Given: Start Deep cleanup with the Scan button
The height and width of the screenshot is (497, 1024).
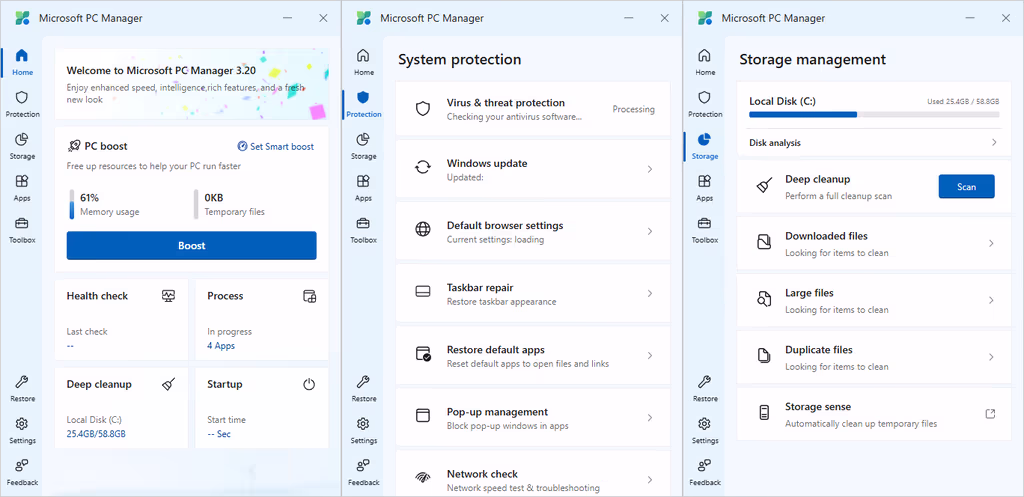Looking at the screenshot, I should 966,186.
